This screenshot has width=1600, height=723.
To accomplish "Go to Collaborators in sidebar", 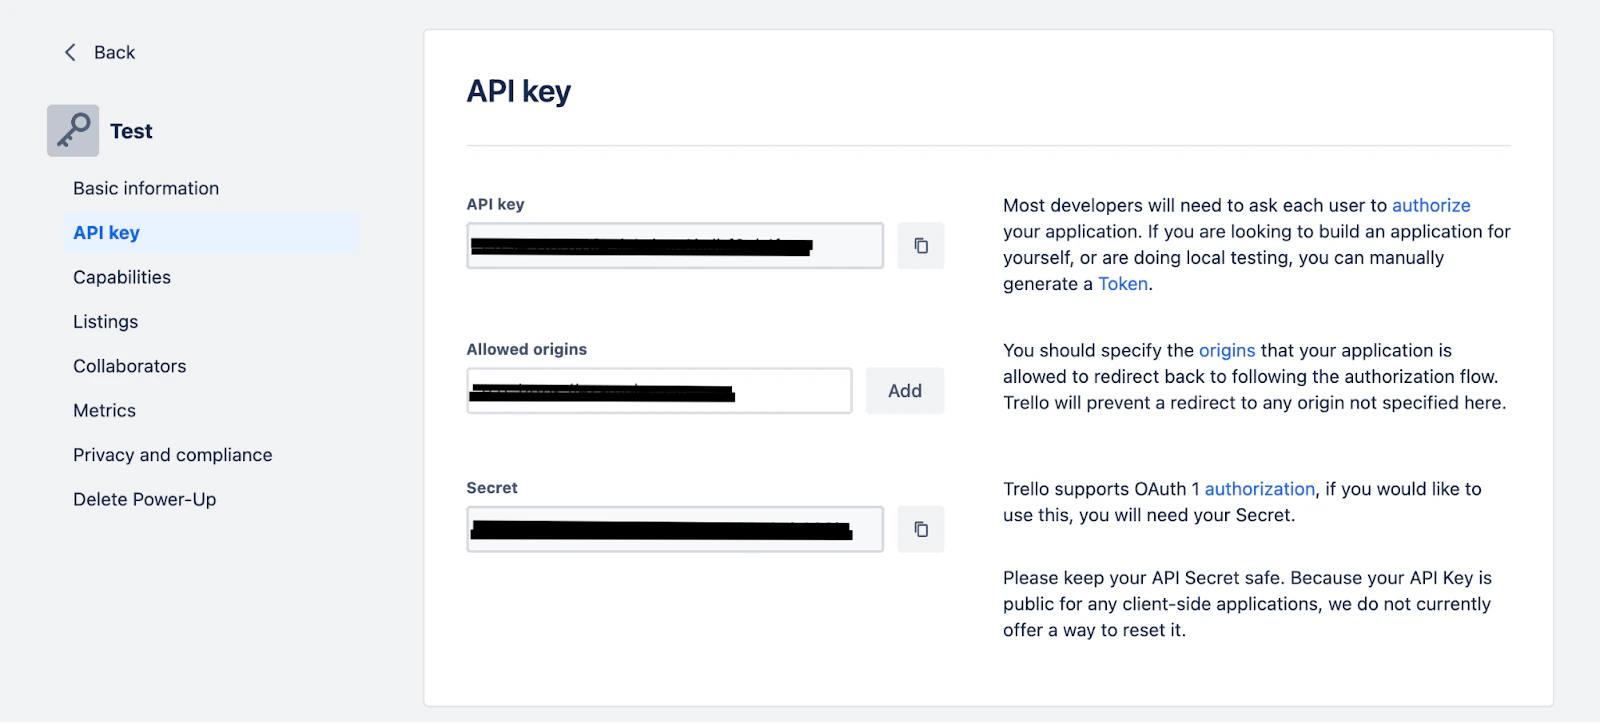I will point(130,366).
